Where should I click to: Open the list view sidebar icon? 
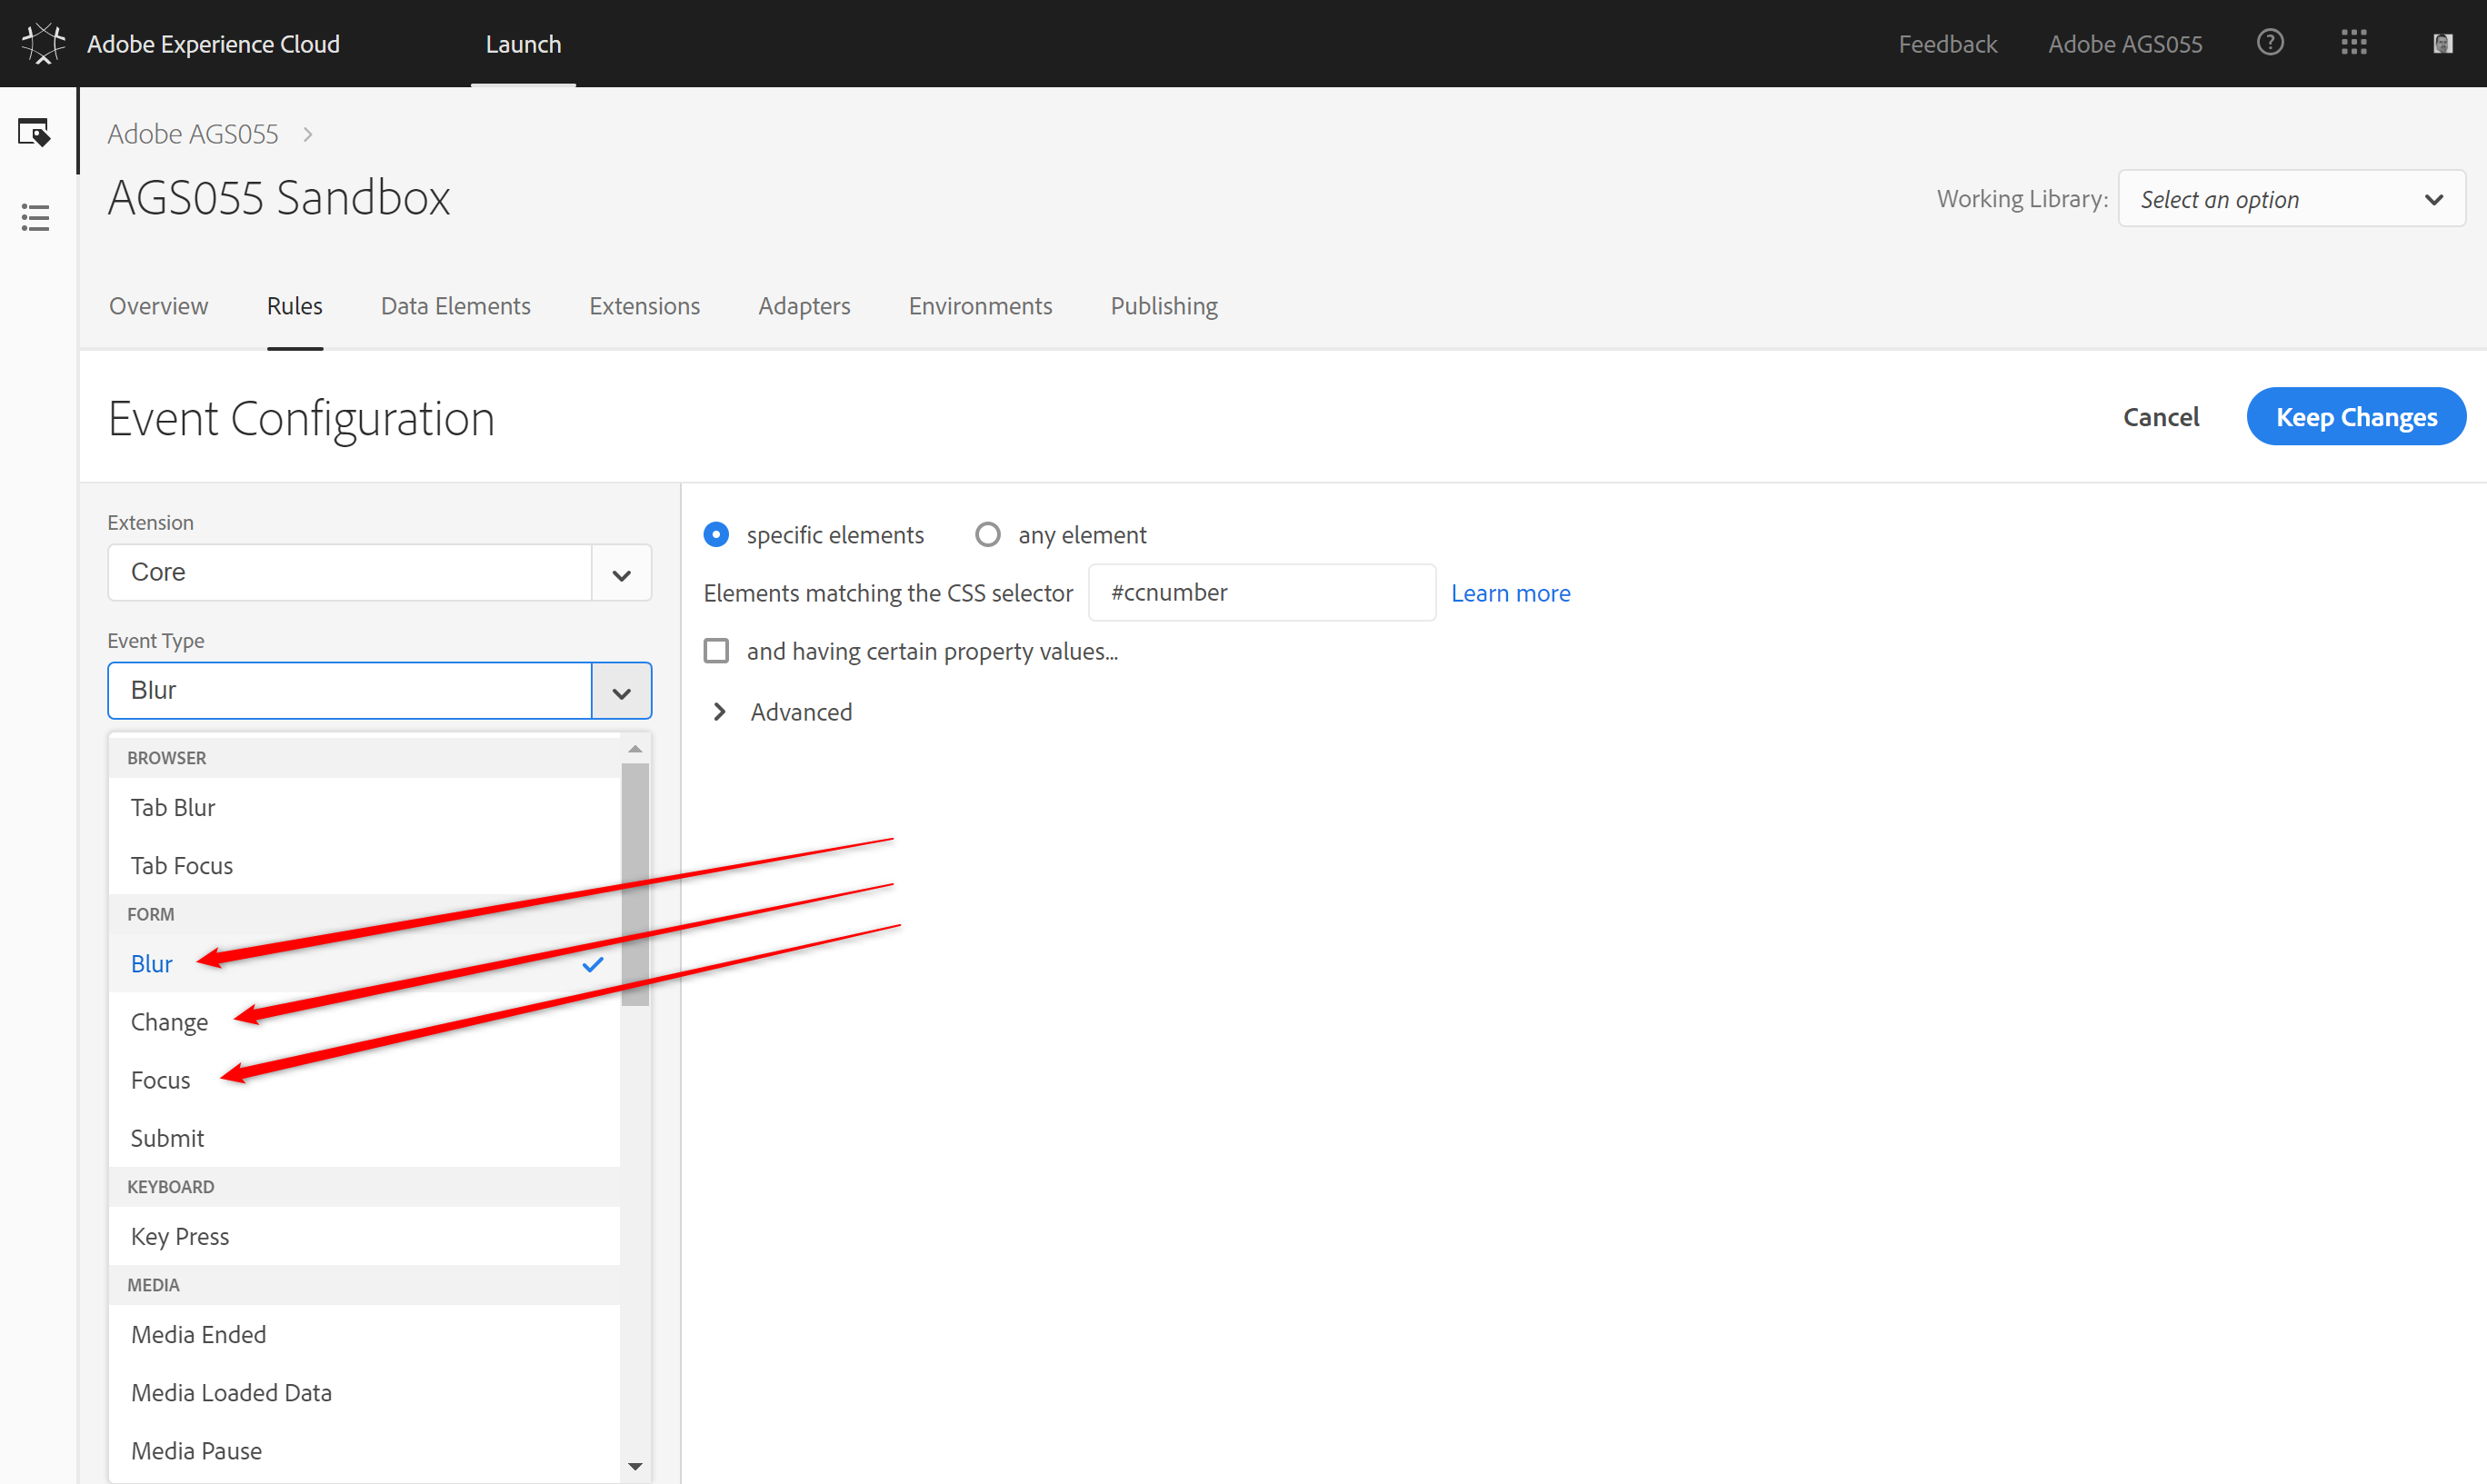35,218
